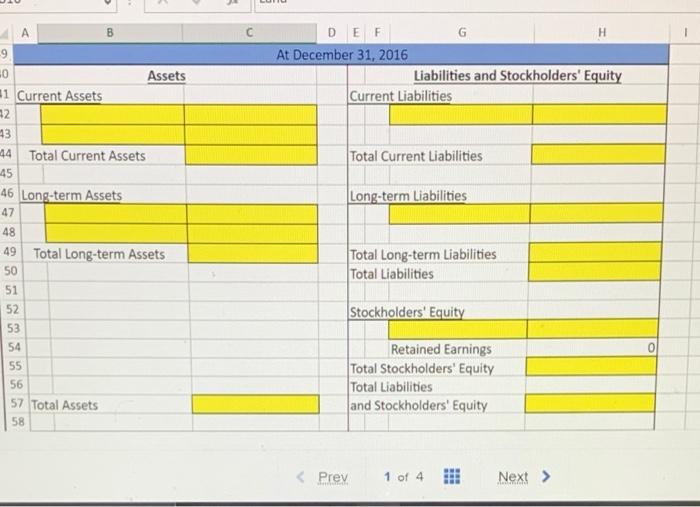Select column D header
Screen dimensions: 700x507
pyautogui.click(x=332, y=33)
